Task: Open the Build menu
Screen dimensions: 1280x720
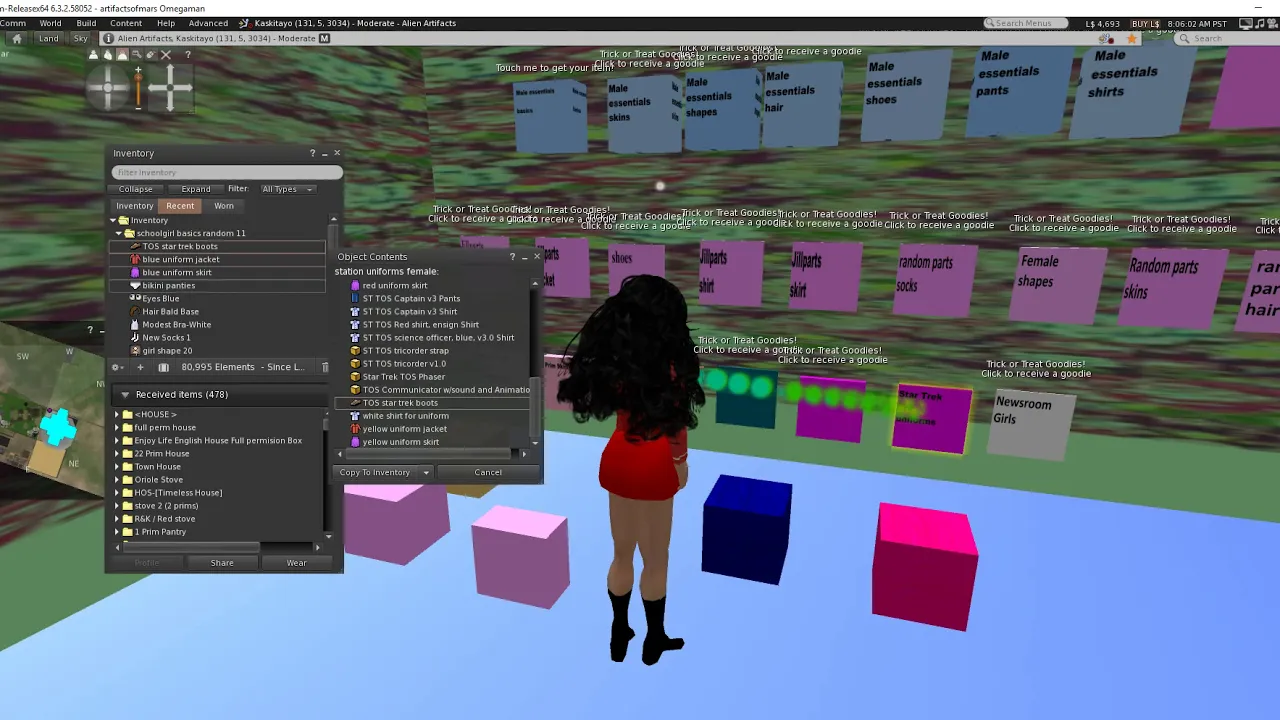Action: pos(86,23)
